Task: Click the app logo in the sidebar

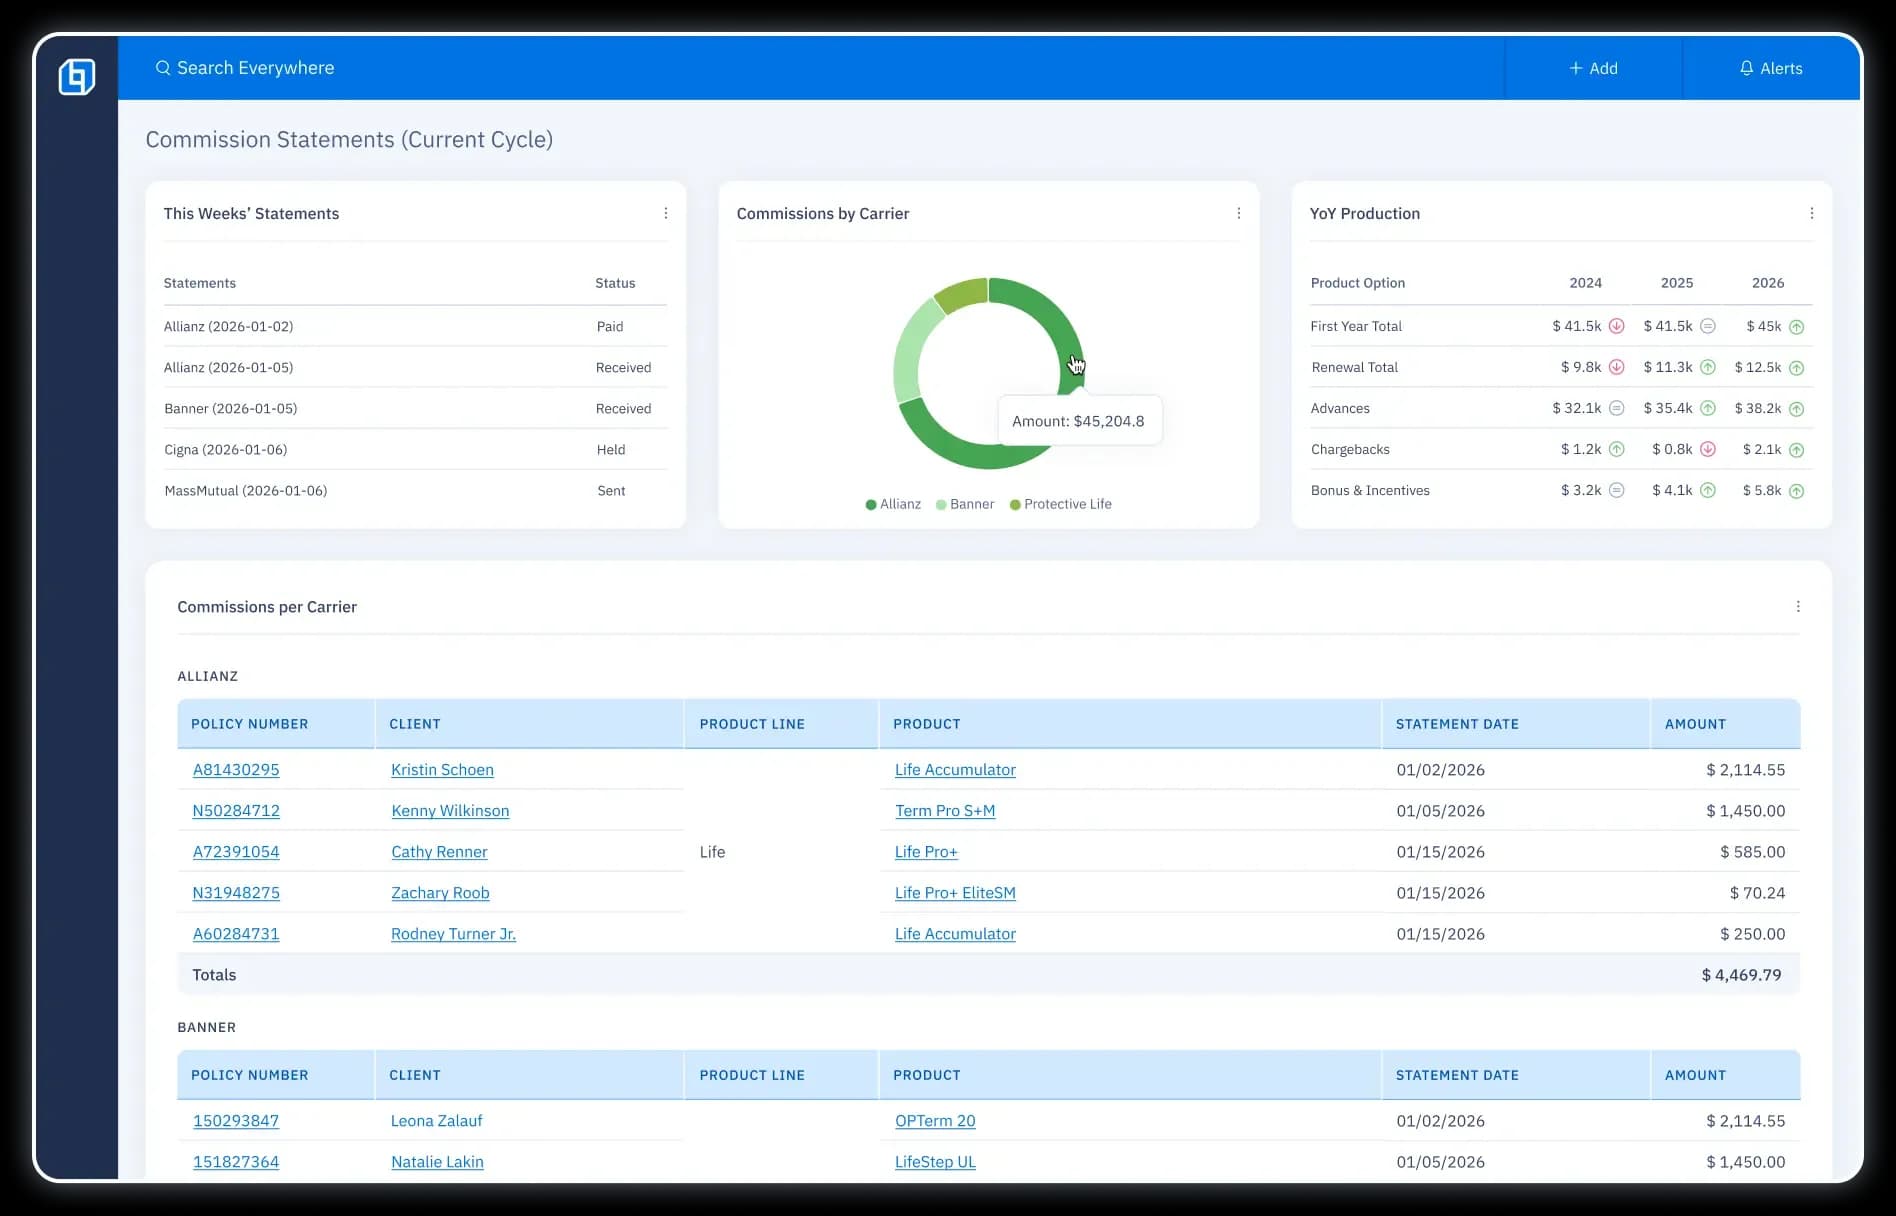Action: (x=77, y=77)
